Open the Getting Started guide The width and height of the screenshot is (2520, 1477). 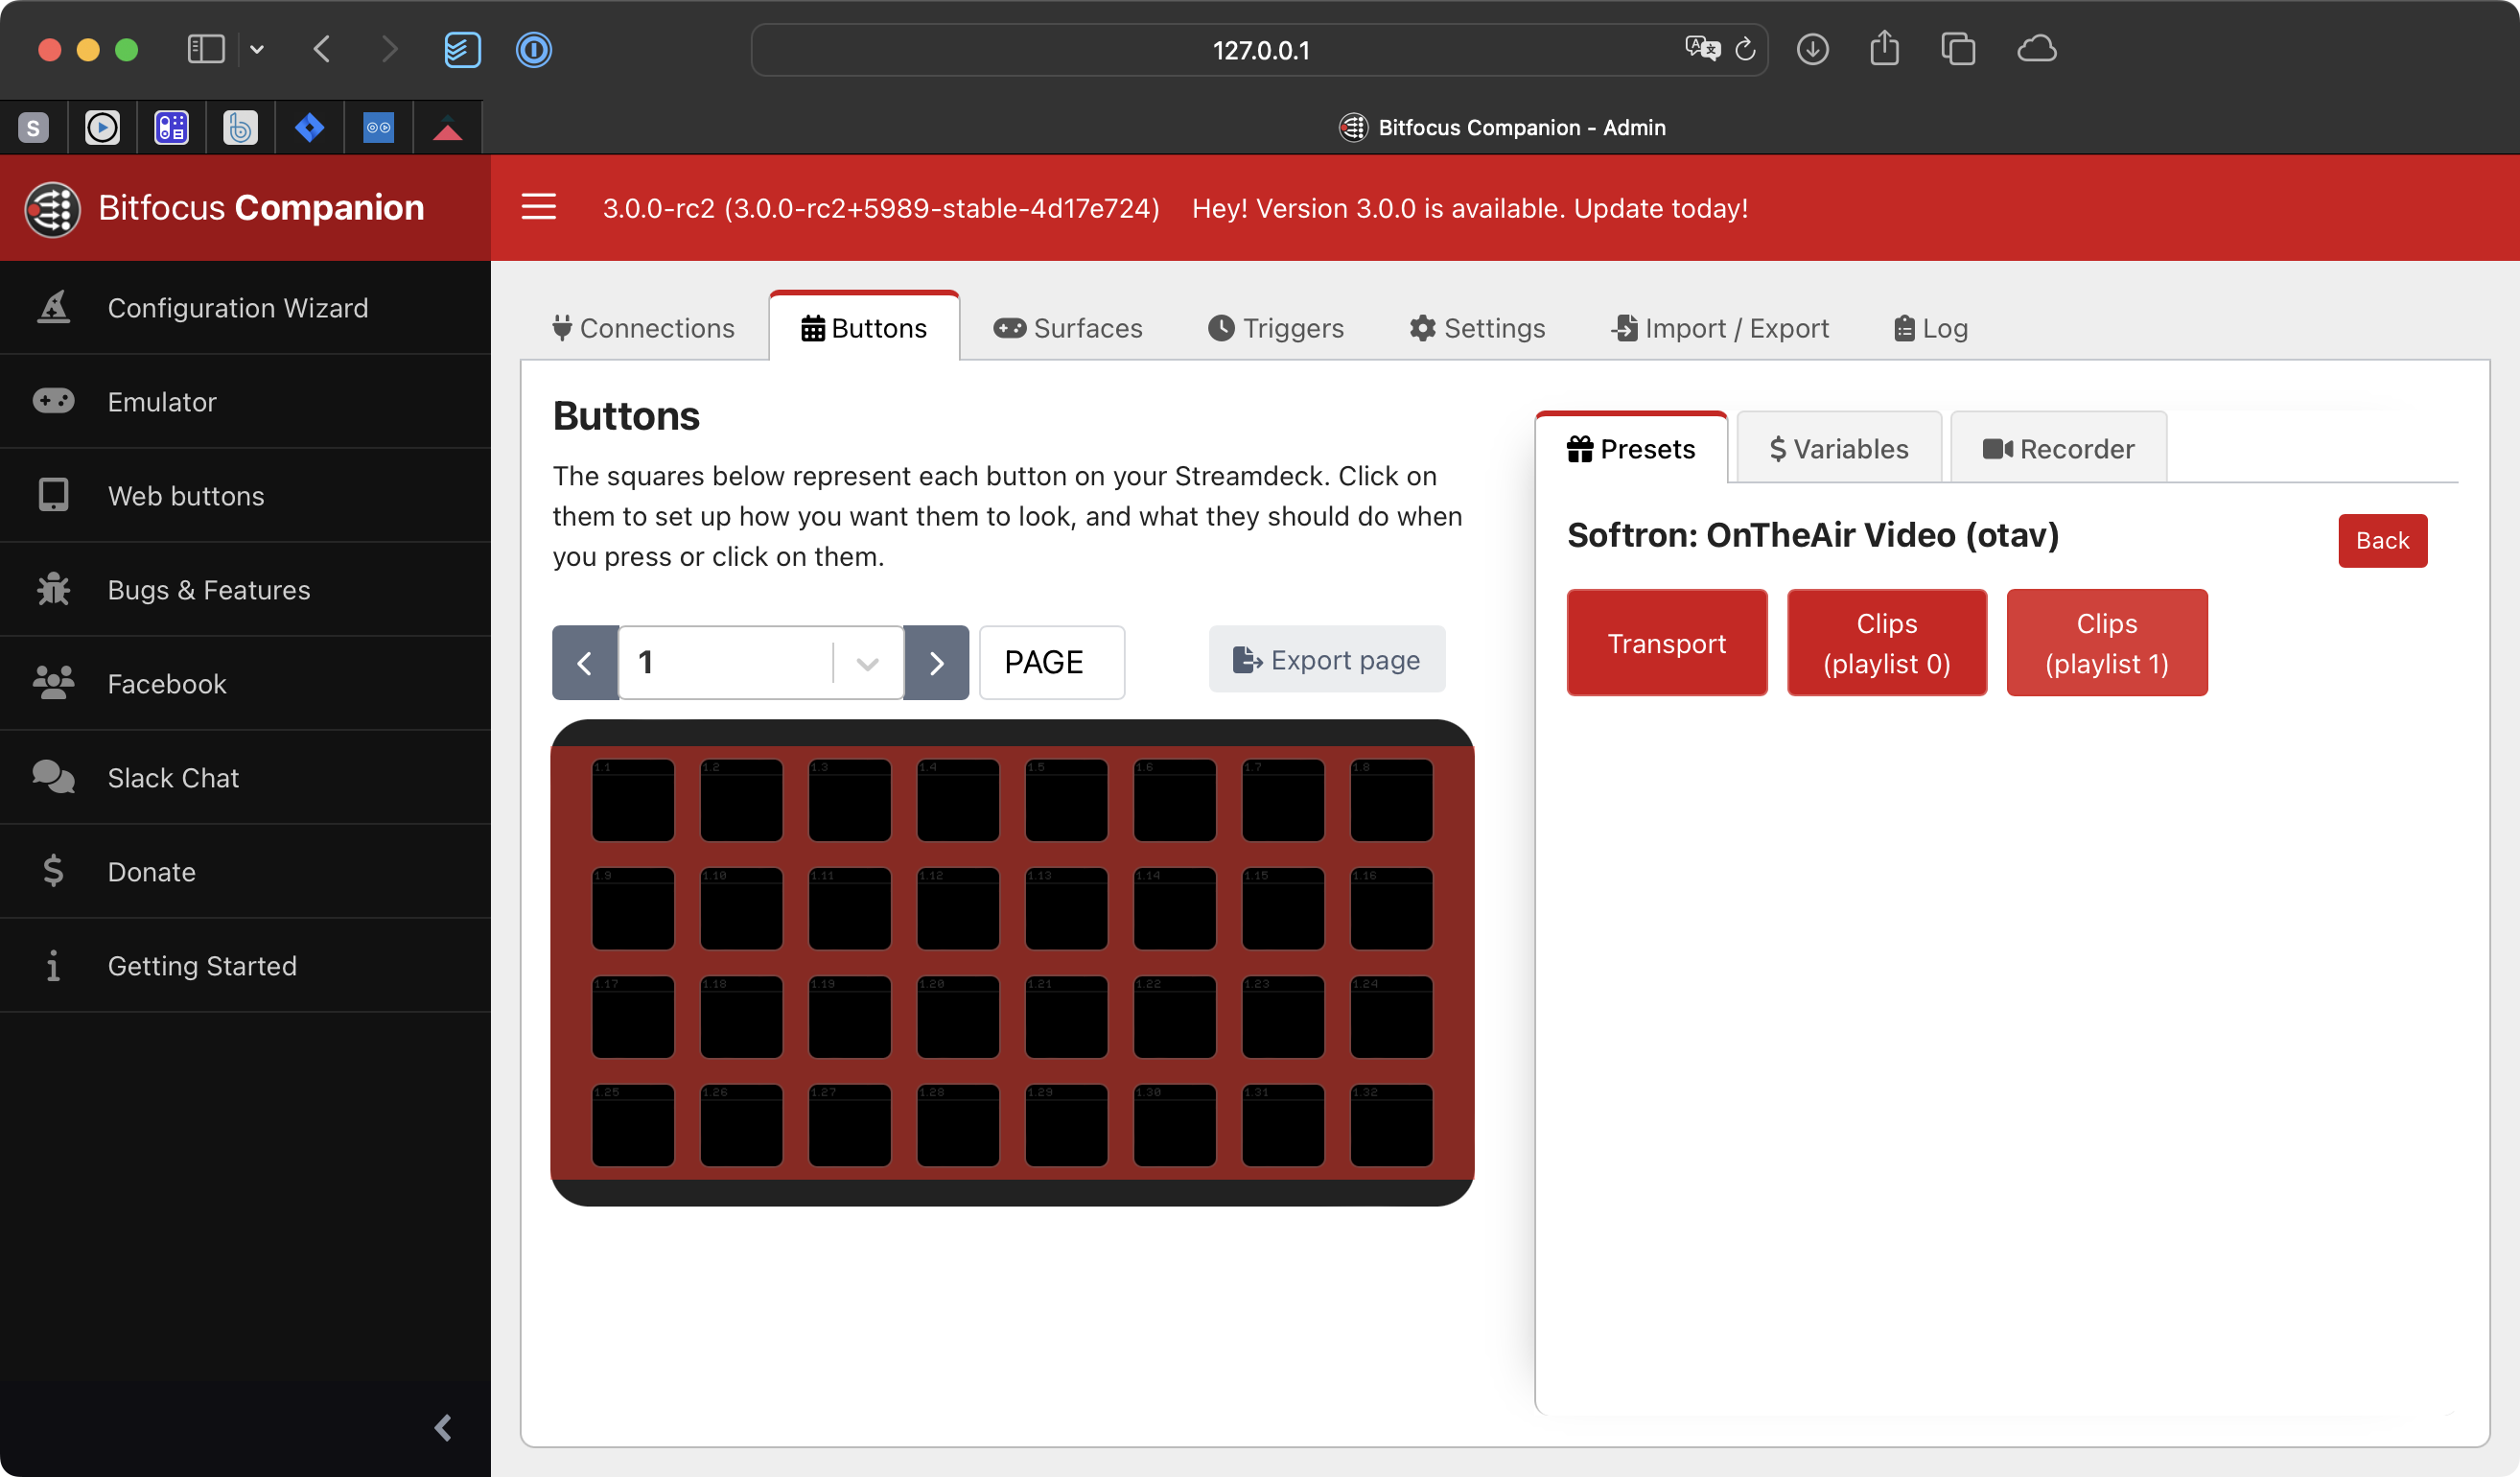click(245, 966)
